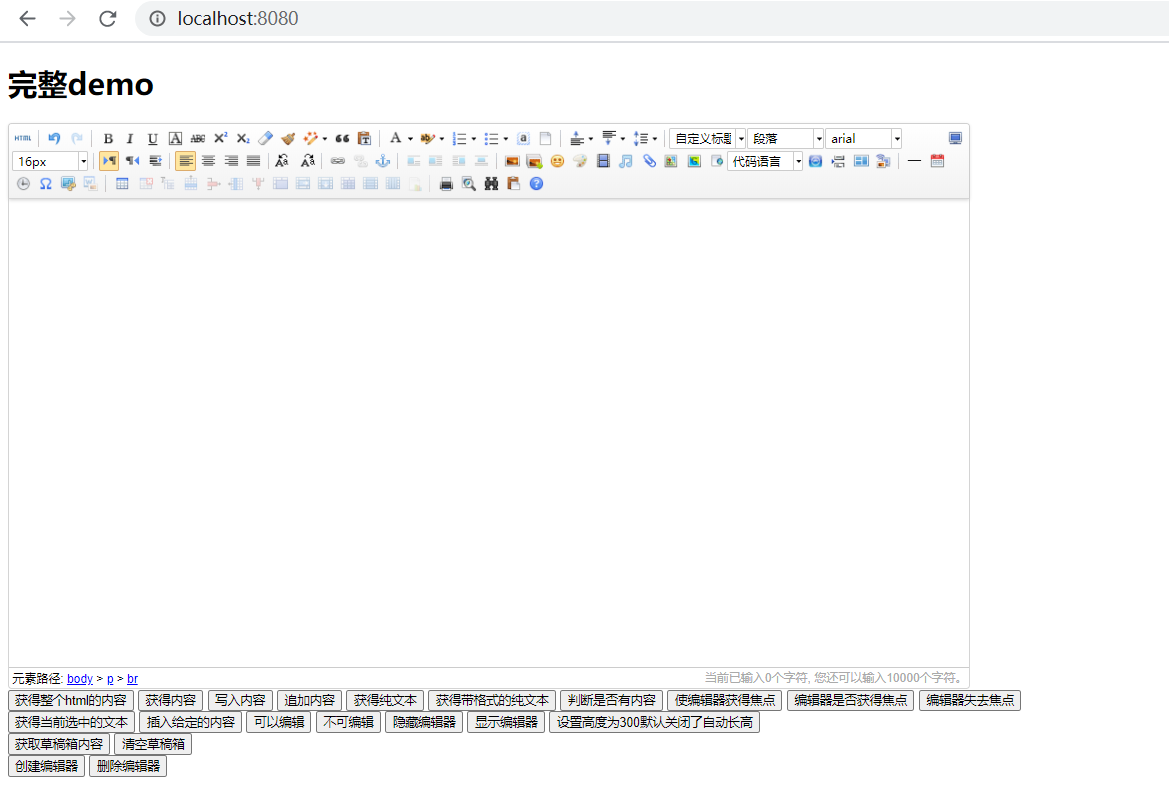Click the blue anchor icon

coord(383,161)
